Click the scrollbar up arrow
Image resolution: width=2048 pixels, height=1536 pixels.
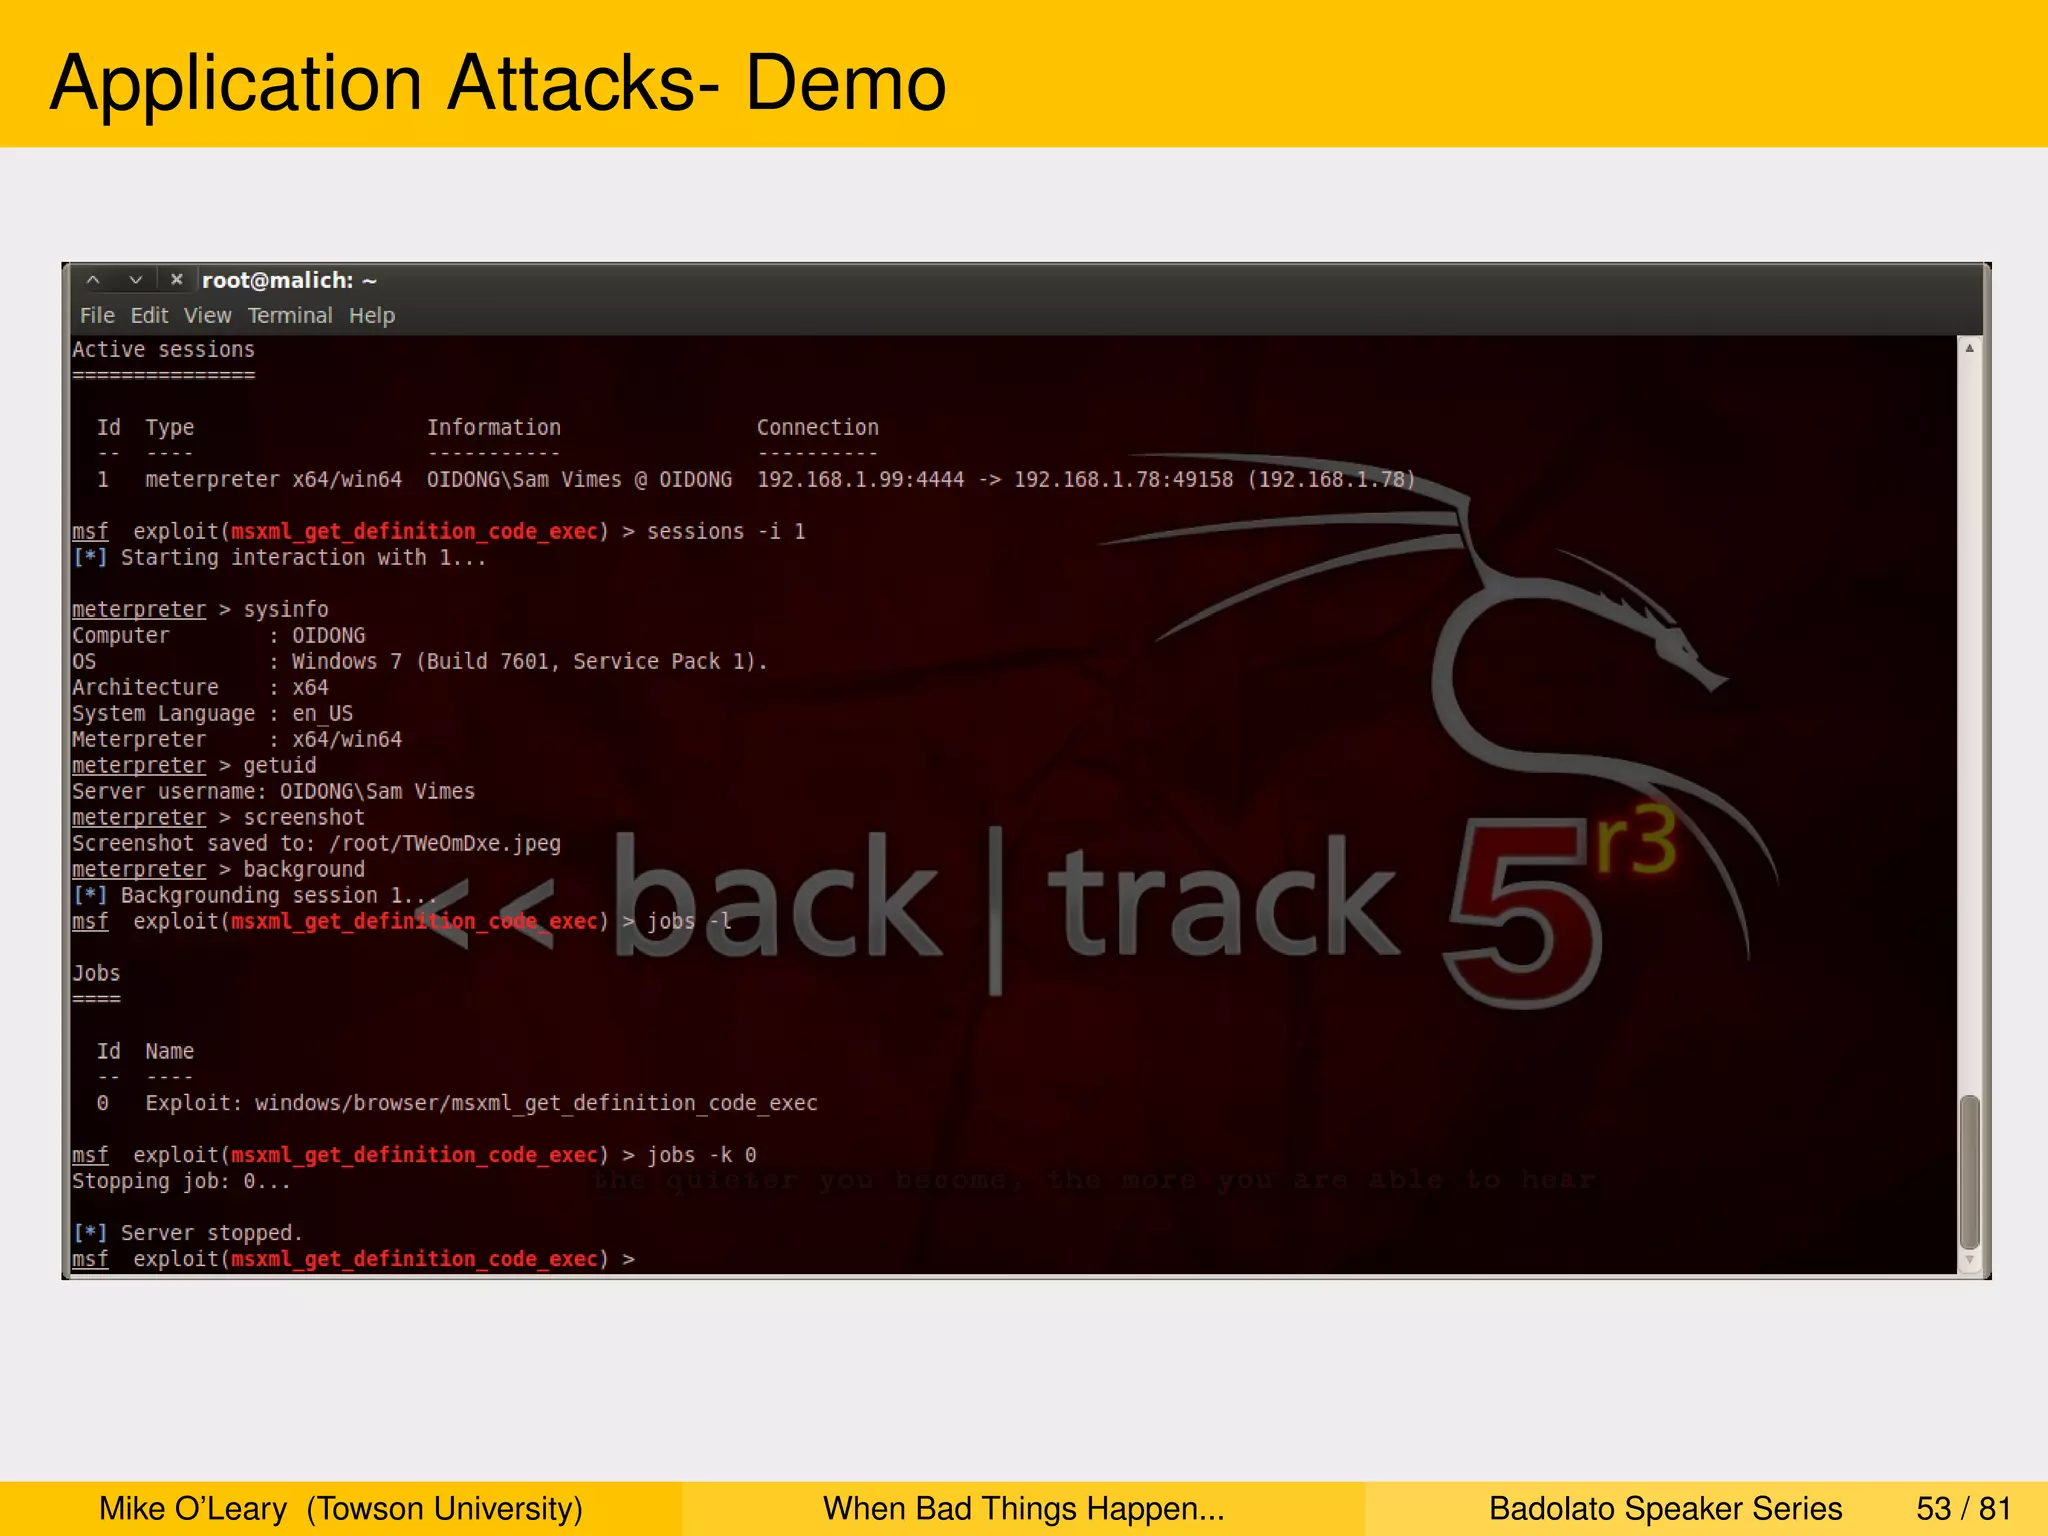pyautogui.click(x=1969, y=348)
